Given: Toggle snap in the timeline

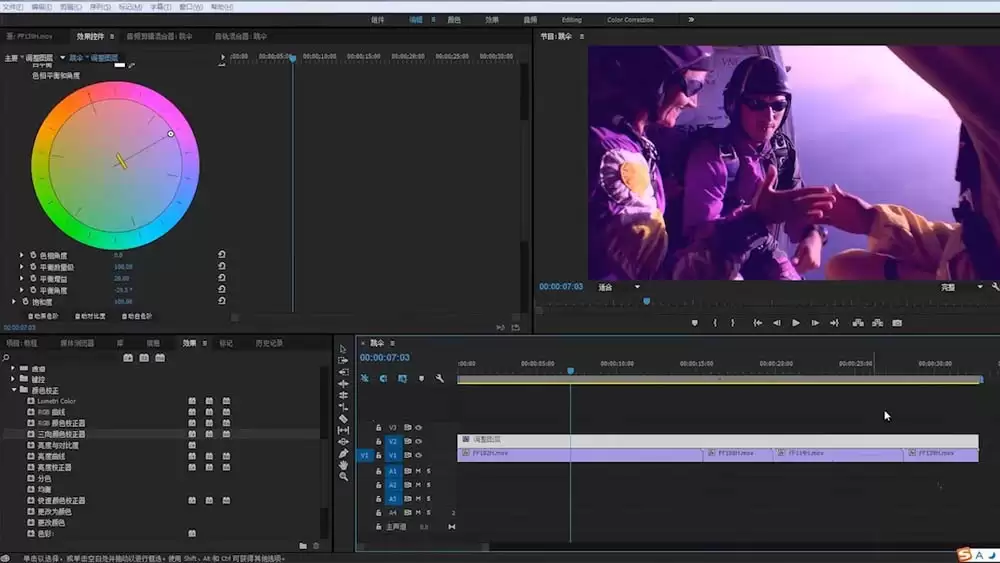Looking at the screenshot, I should [x=383, y=378].
